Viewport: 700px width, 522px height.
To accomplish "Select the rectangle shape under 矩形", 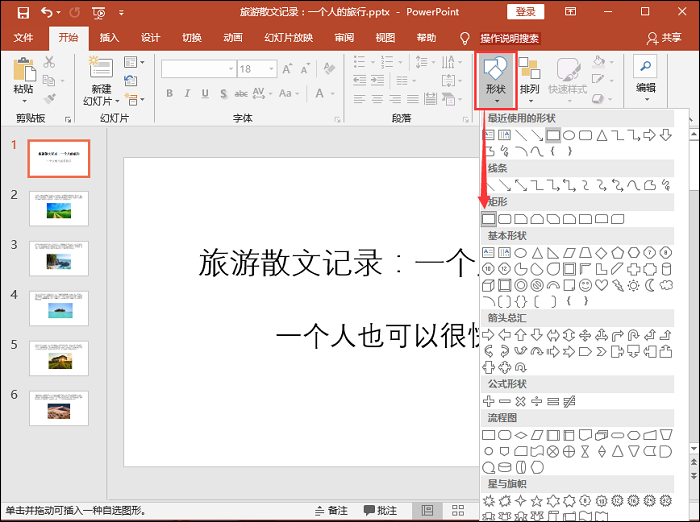I will pyautogui.click(x=489, y=218).
